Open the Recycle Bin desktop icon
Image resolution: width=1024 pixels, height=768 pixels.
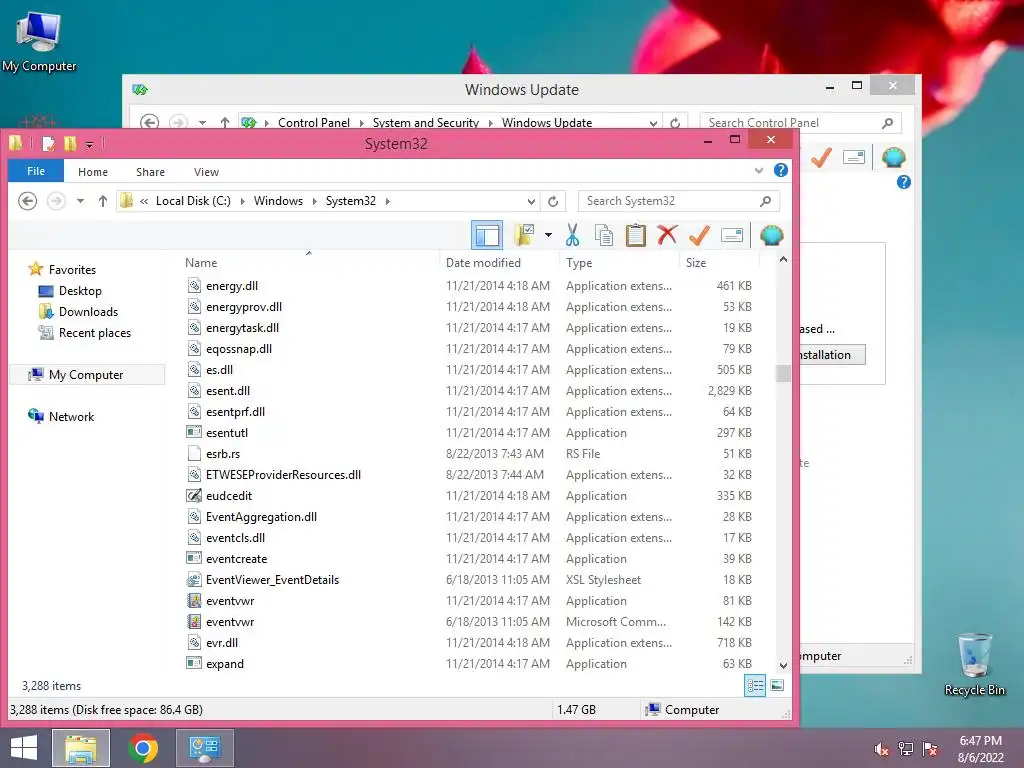pyautogui.click(x=974, y=664)
